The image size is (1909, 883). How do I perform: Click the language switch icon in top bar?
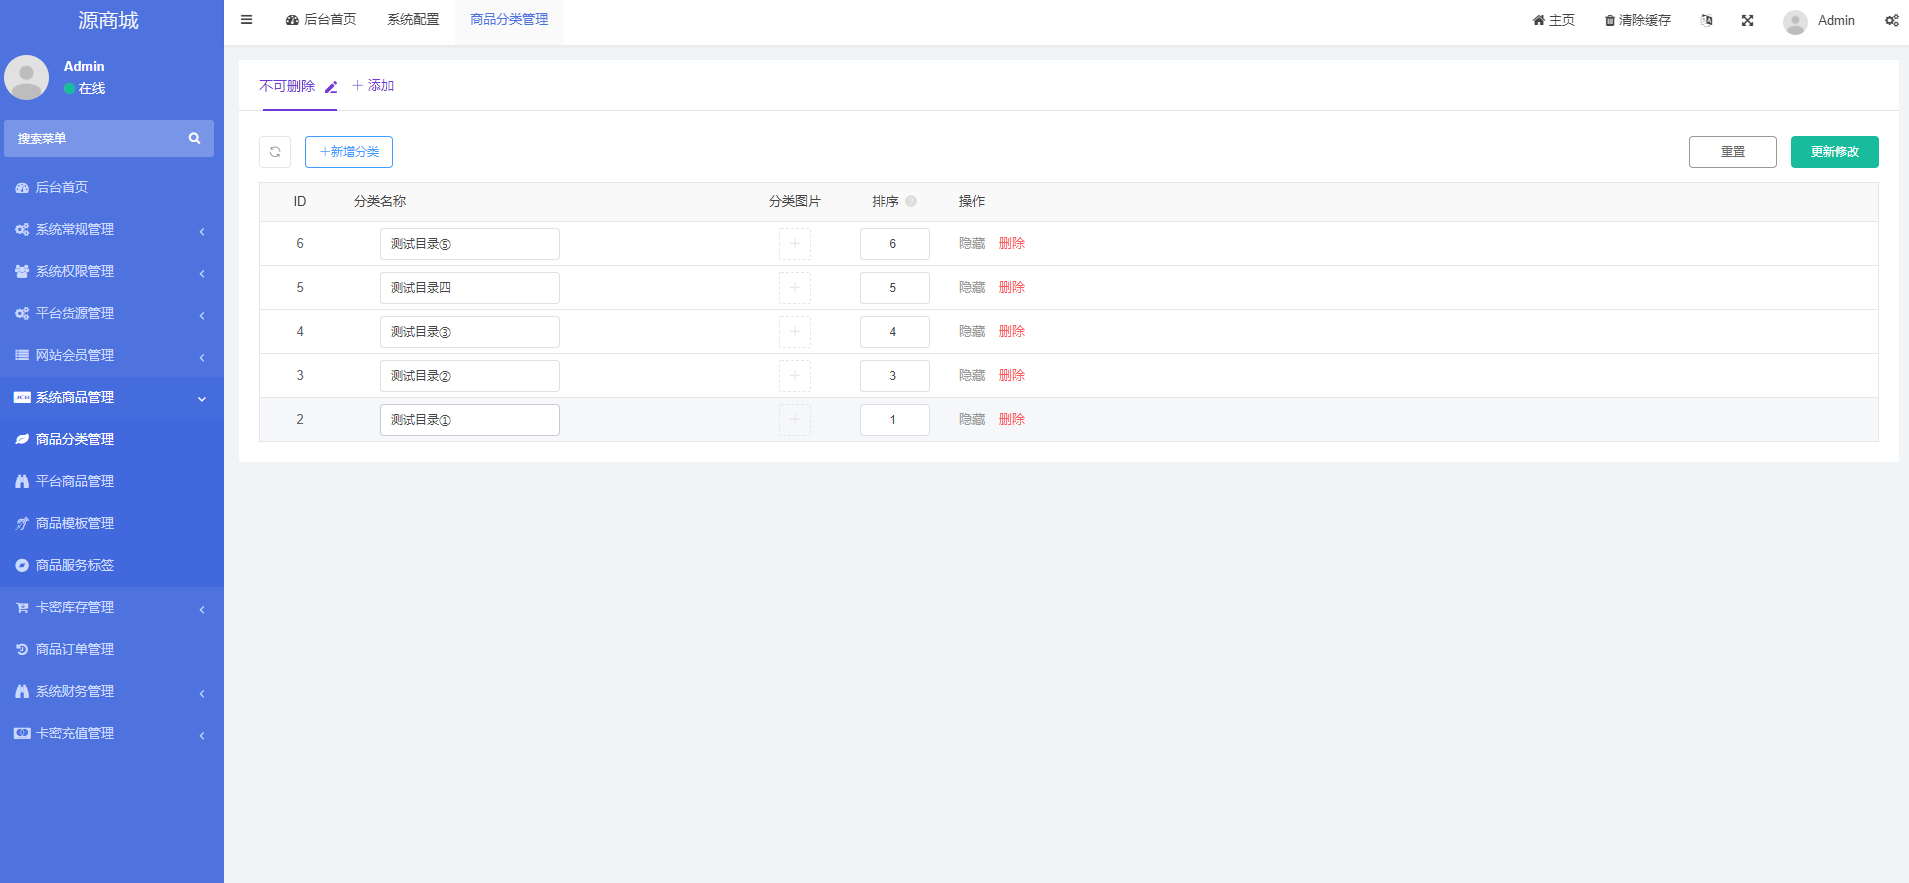coord(1707,20)
